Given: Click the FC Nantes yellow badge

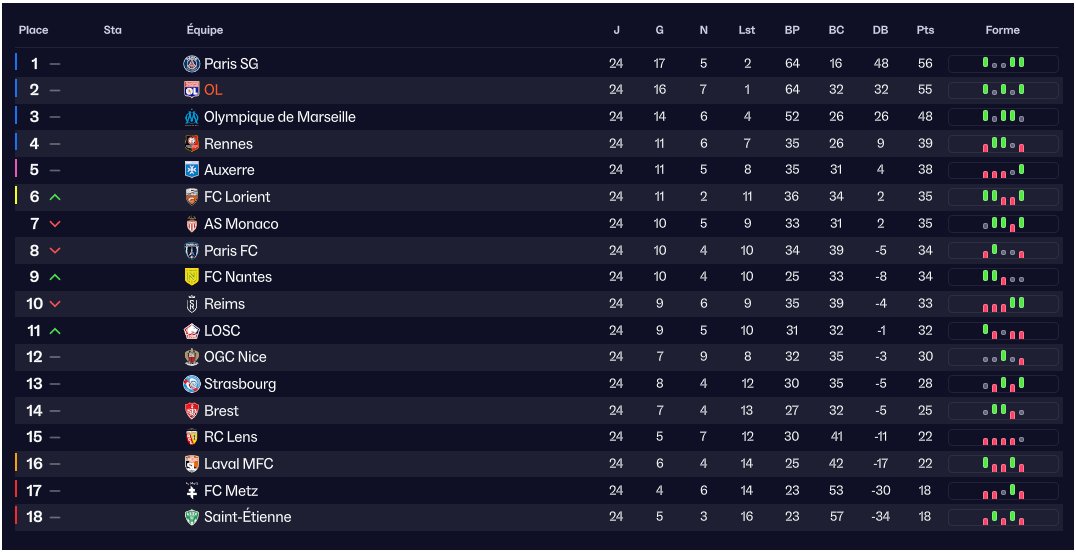Looking at the screenshot, I should click(x=192, y=277).
